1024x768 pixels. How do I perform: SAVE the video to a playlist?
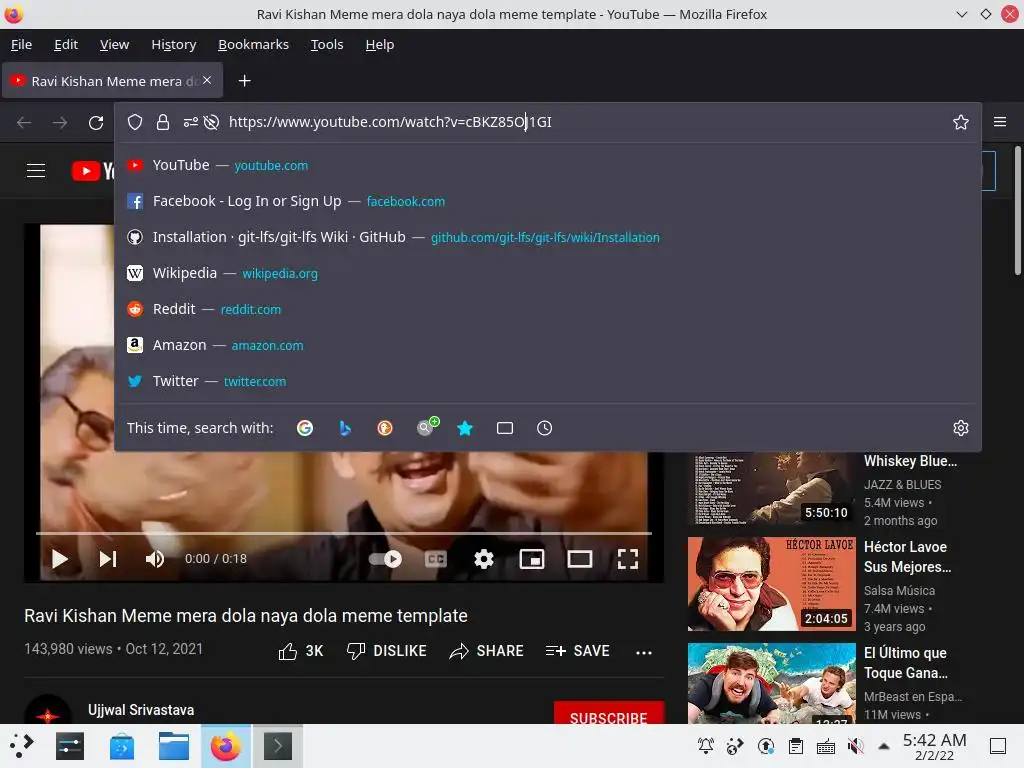pyautogui.click(x=577, y=651)
